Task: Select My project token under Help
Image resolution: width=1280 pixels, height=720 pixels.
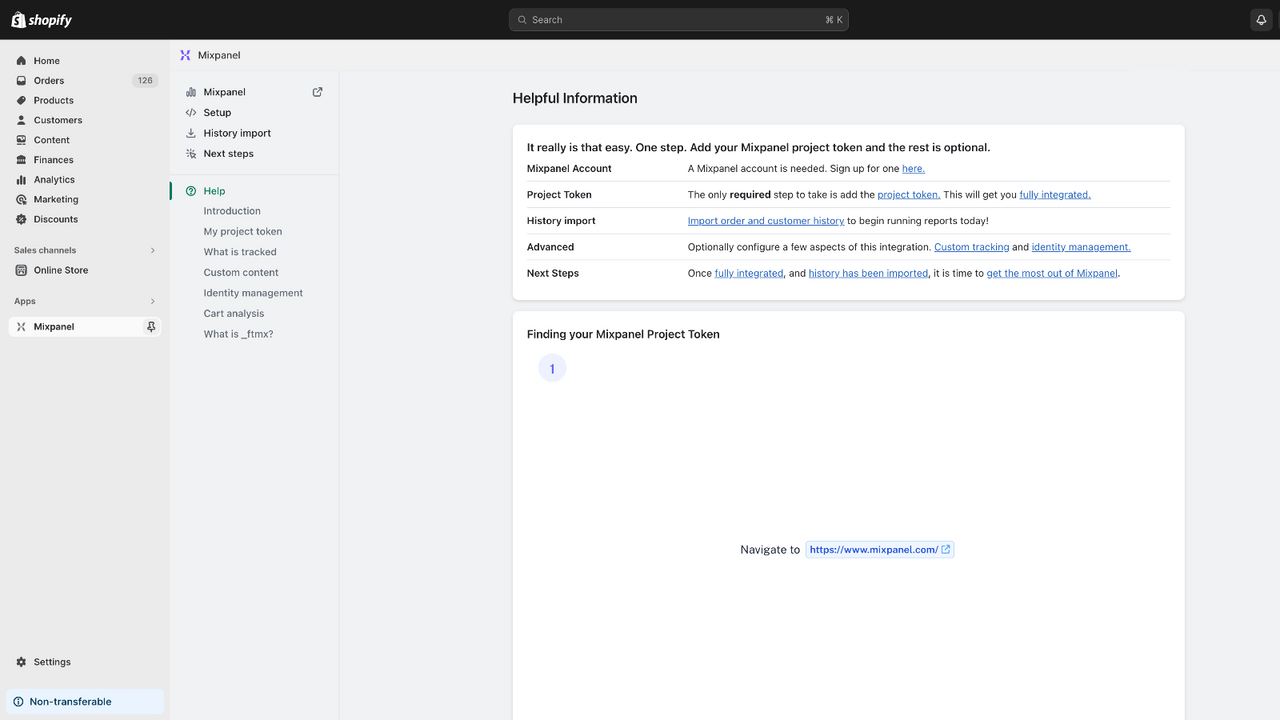Action: coord(243,232)
